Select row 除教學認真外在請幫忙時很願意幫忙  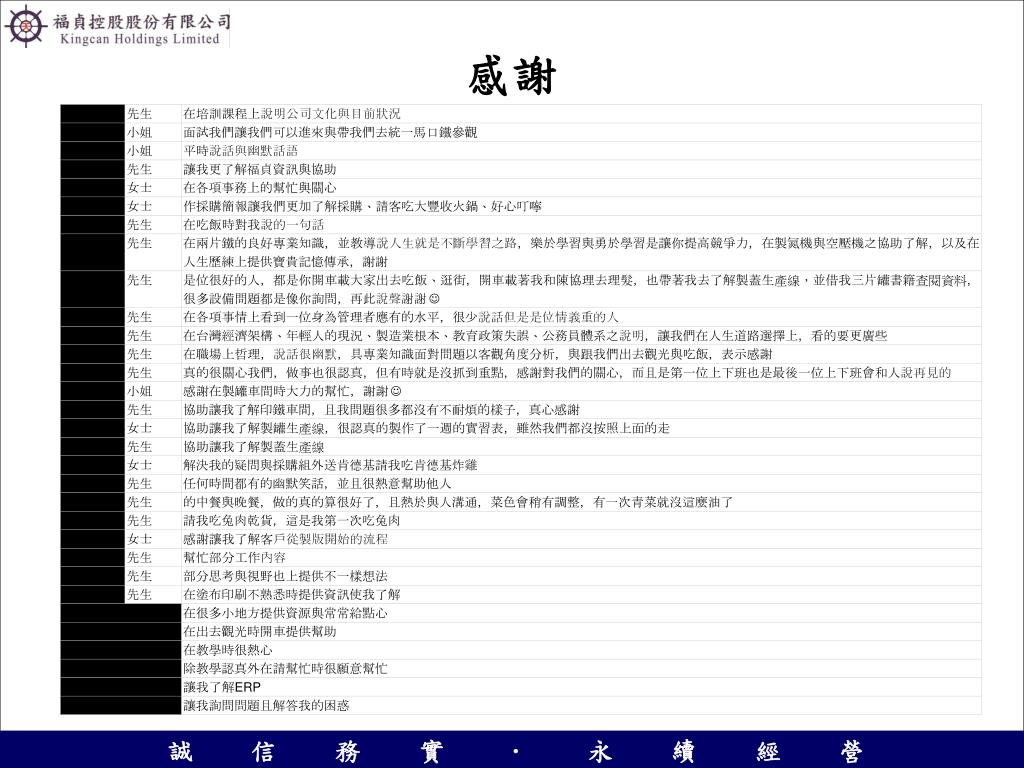(521, 669)
